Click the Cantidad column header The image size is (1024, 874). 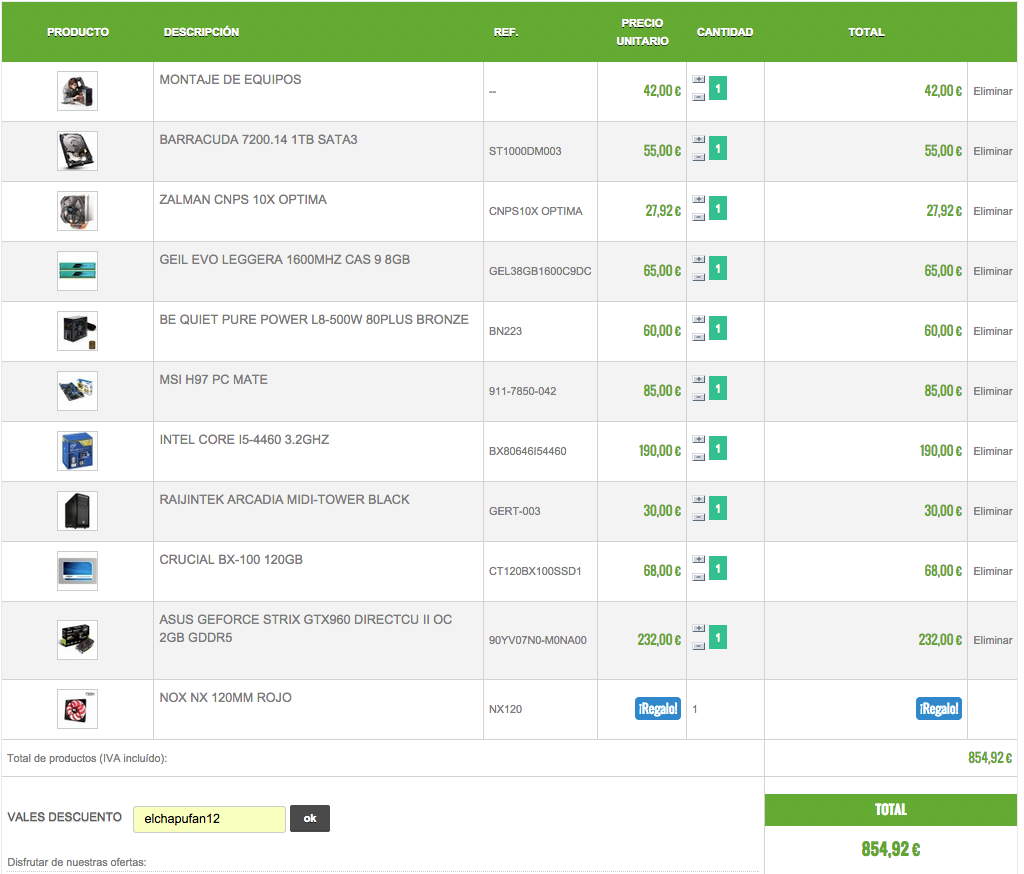725,32
